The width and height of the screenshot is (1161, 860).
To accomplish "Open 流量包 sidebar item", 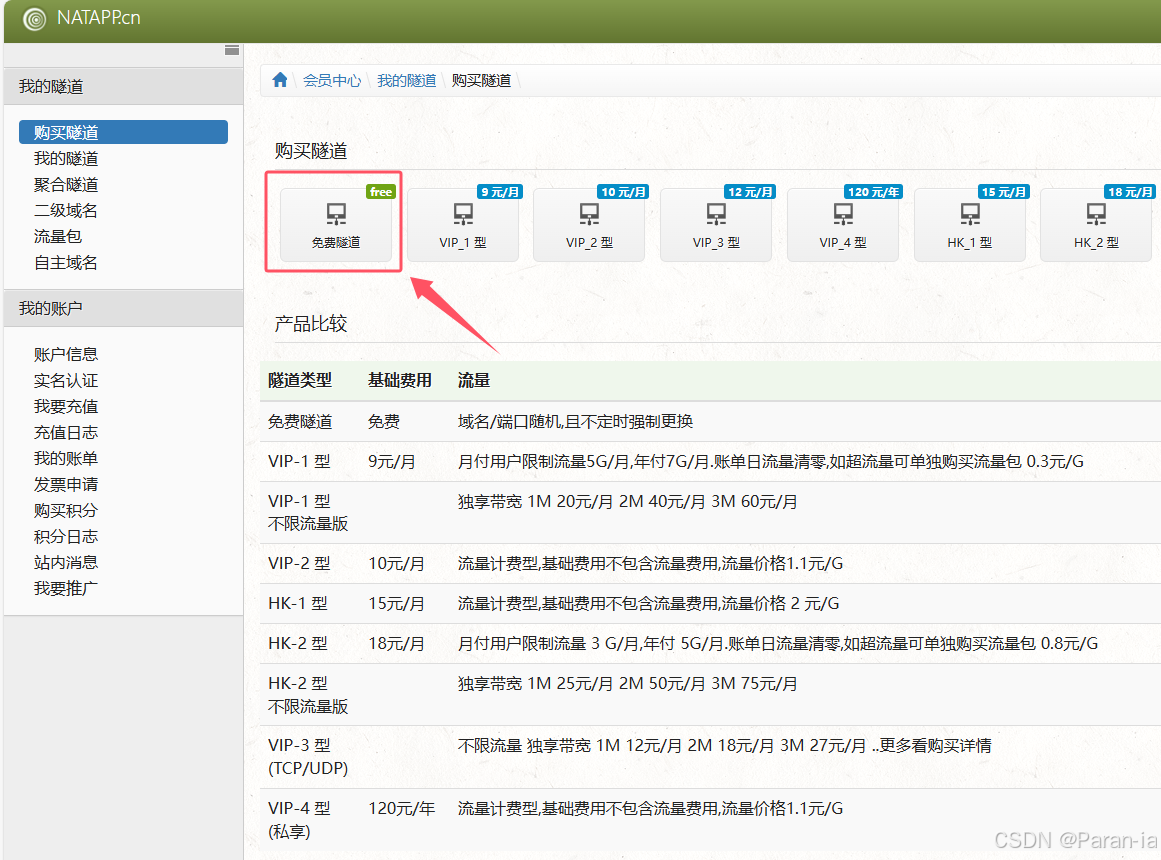I will coord(58,236).
